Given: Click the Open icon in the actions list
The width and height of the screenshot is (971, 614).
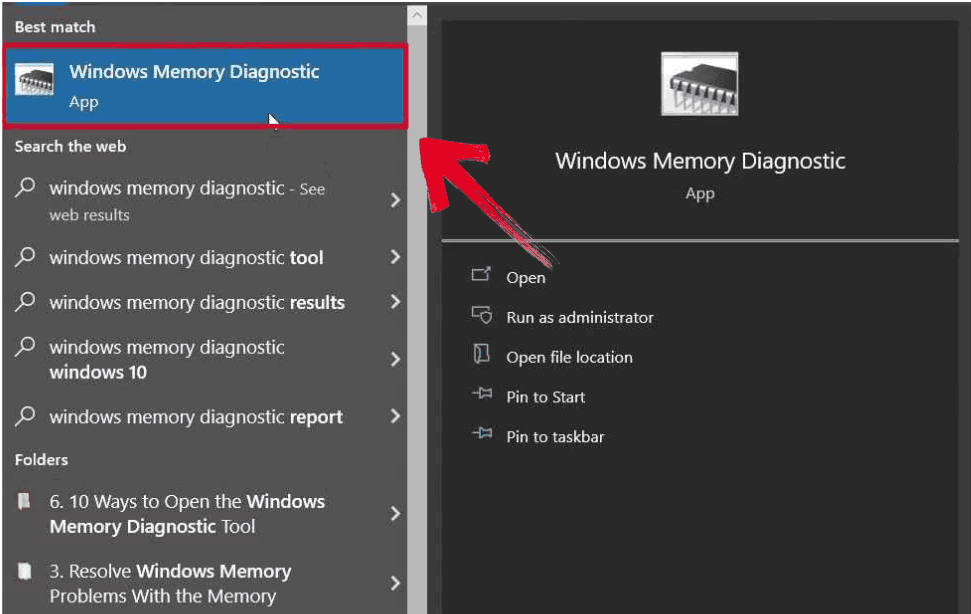Looking at the screenshot, I should tap(481, 274).
